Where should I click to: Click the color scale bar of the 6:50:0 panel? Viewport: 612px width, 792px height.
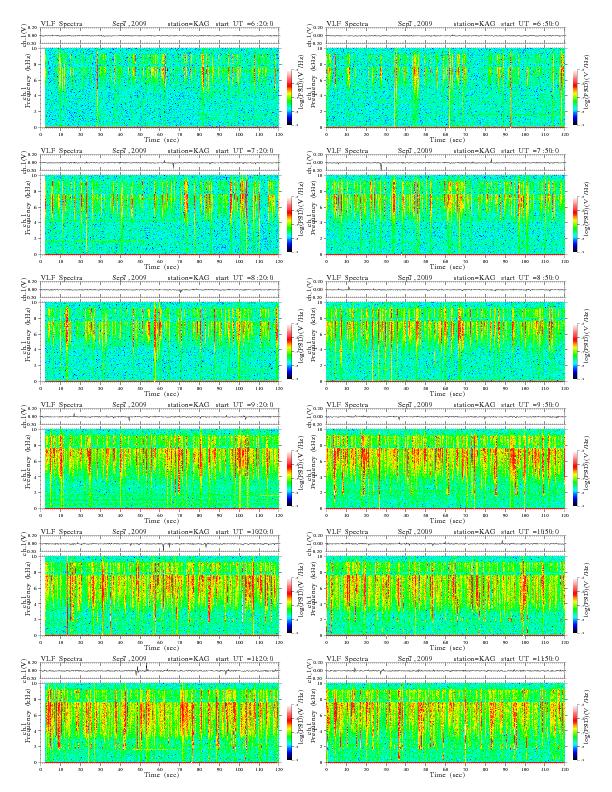coord(576,97)
